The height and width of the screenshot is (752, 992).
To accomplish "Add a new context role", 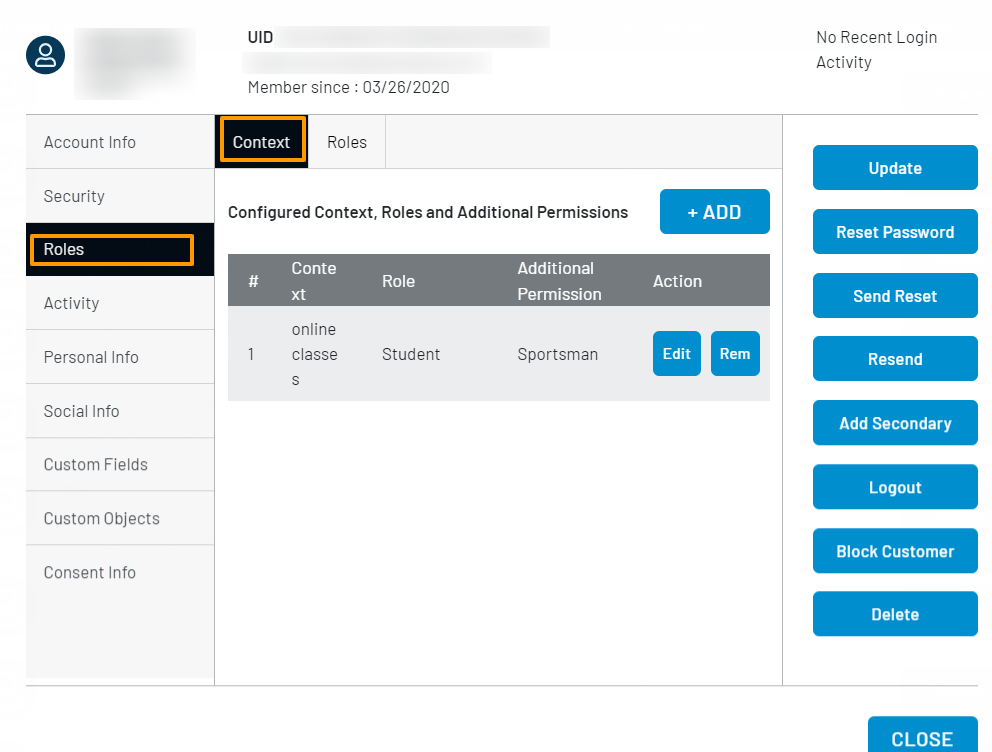I will (x=714, y=211).
